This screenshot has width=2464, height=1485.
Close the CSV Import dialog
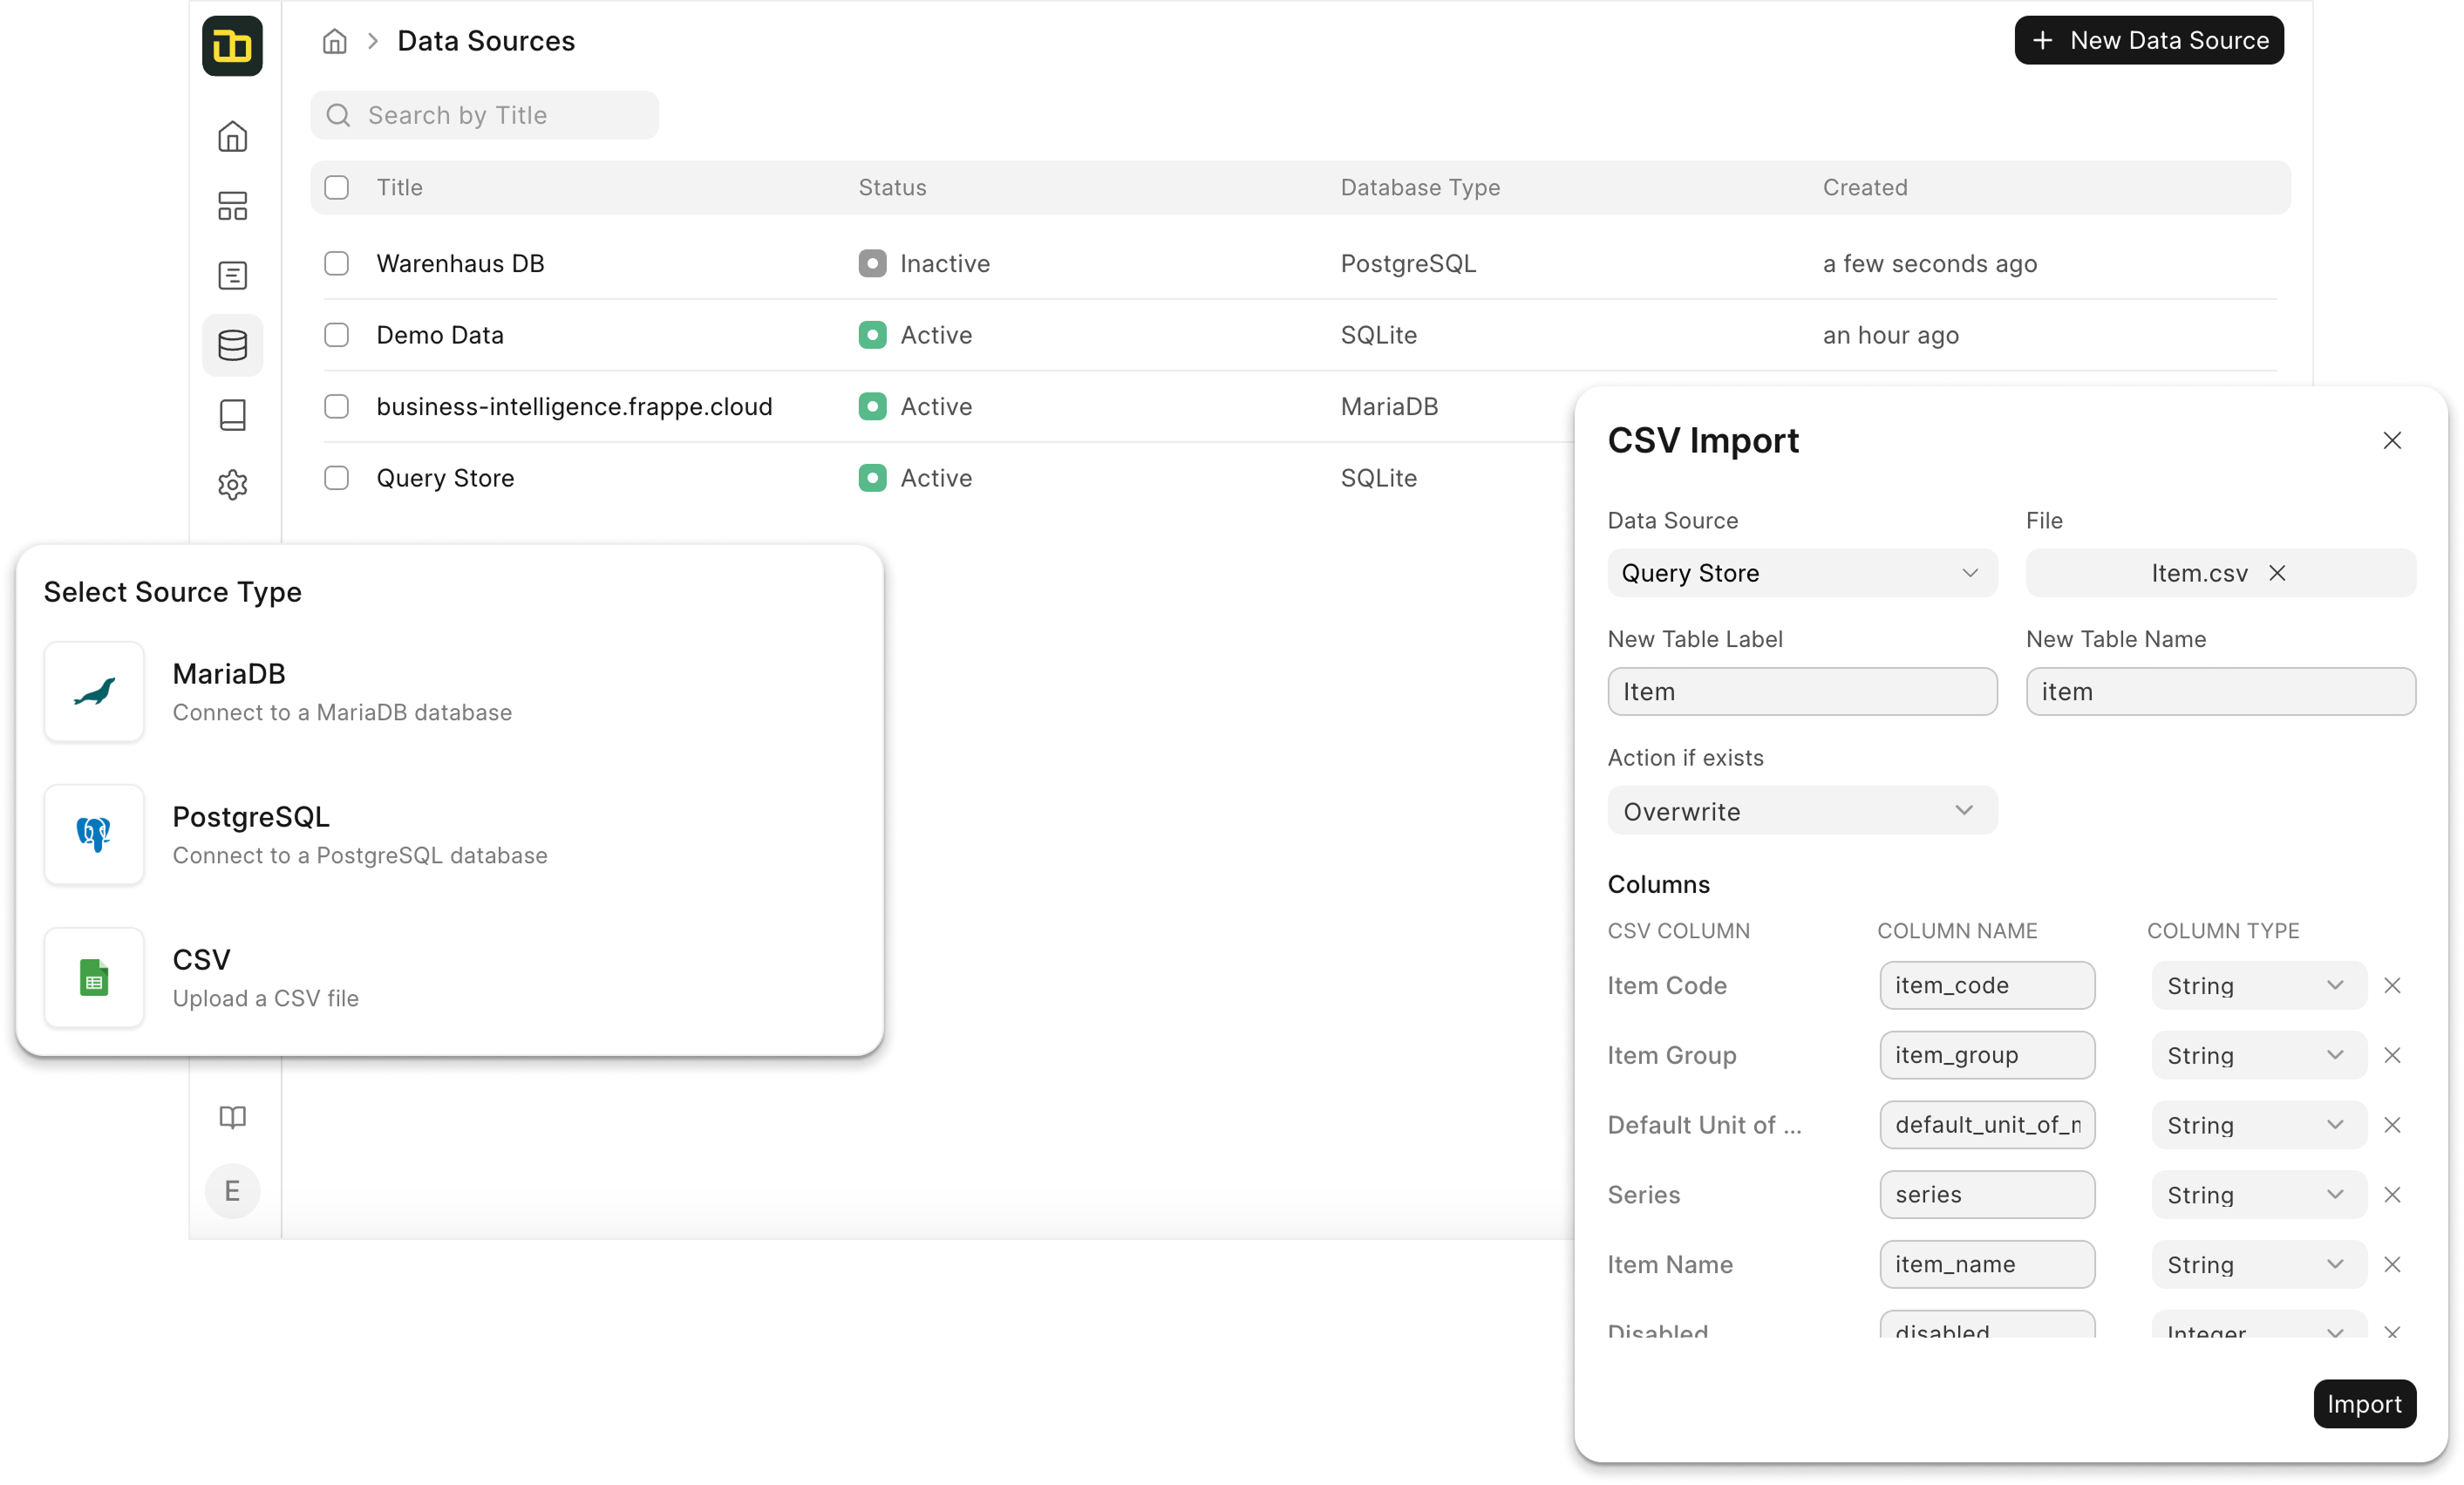click(x=2392, y=441)
